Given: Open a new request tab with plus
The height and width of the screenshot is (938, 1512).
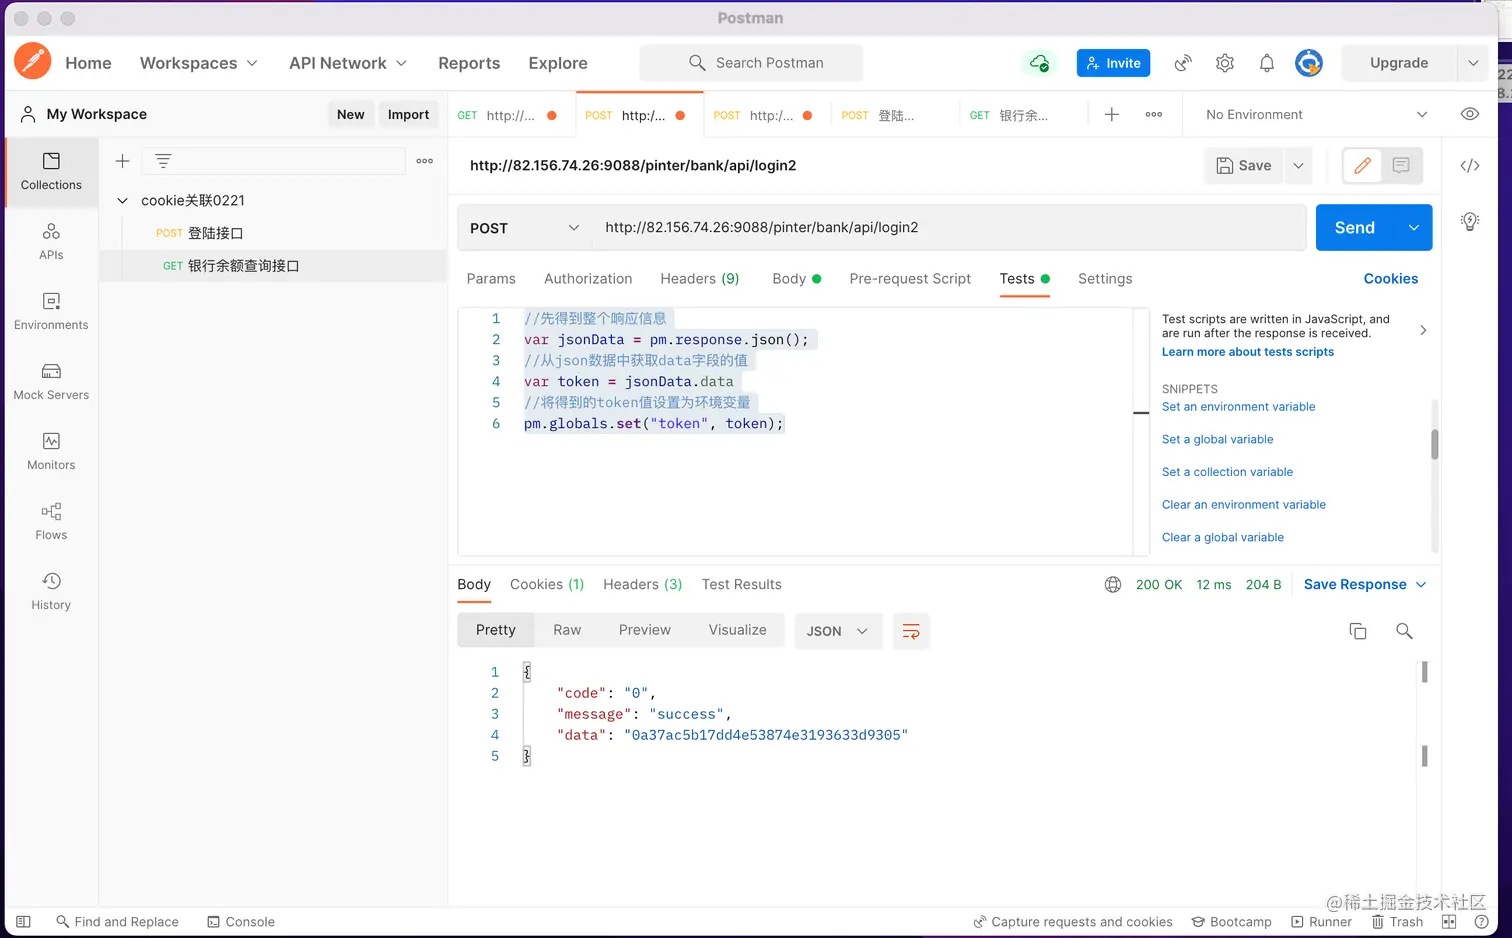Looking at the screenshot, I should point(1111,114).
